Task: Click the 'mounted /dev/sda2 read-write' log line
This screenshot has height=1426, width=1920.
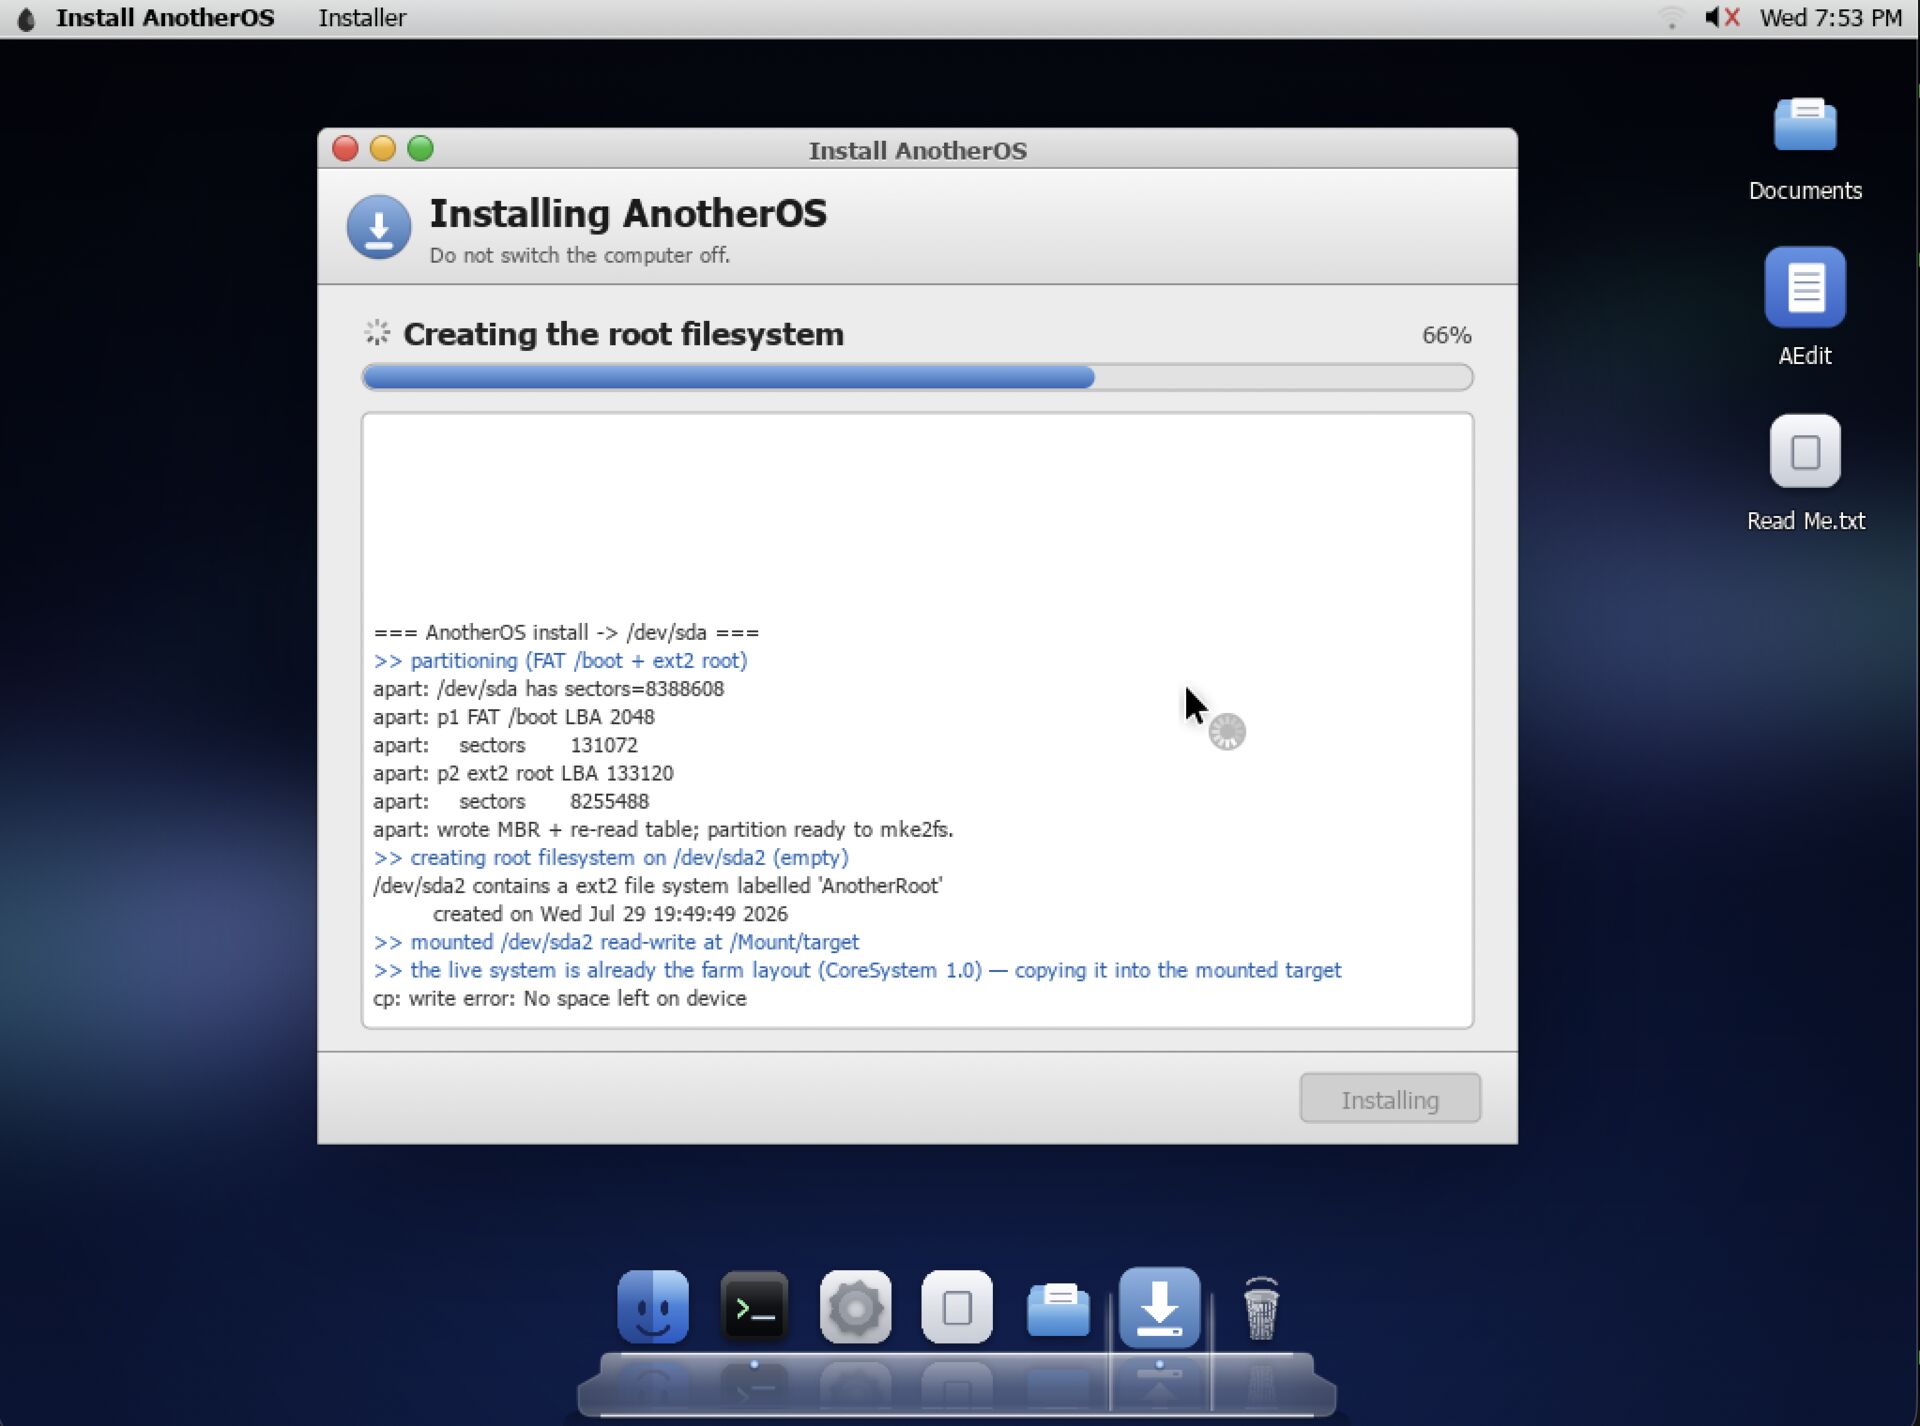Action: click(616, 942)
